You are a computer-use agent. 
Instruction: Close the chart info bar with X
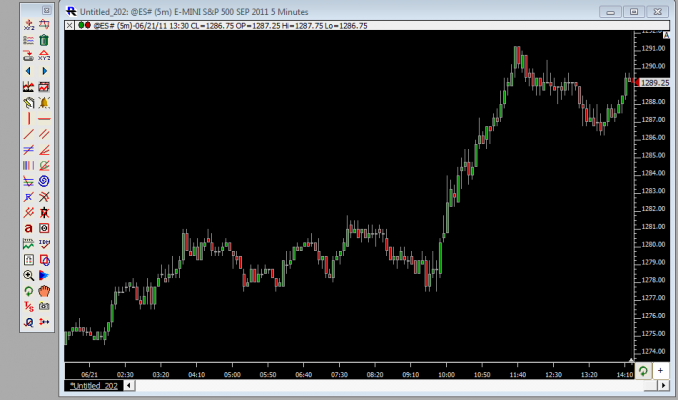coord(69,24)
